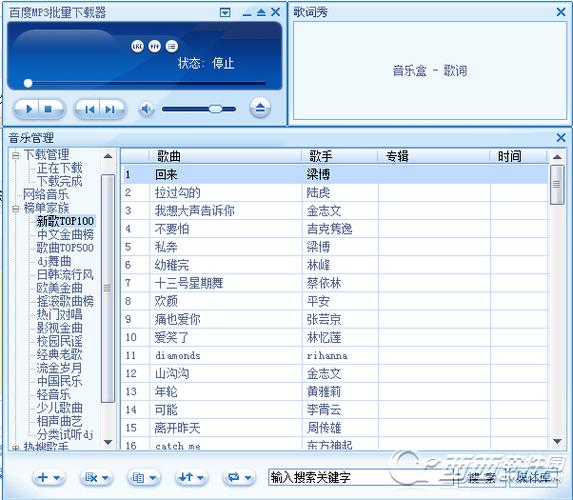This screenshot has width=573, height=500.
Task: Click the tree scrollbar up arrow
Action: tap(108, 156)
